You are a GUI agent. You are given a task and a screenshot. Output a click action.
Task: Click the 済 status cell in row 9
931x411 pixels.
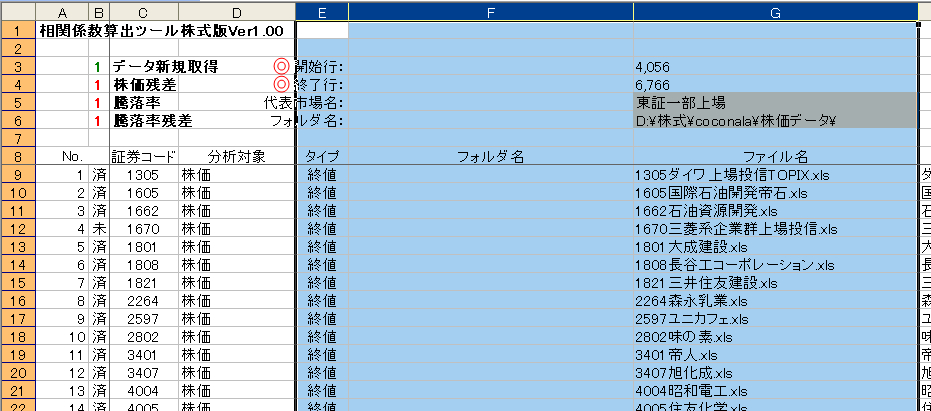click(99, 175)
